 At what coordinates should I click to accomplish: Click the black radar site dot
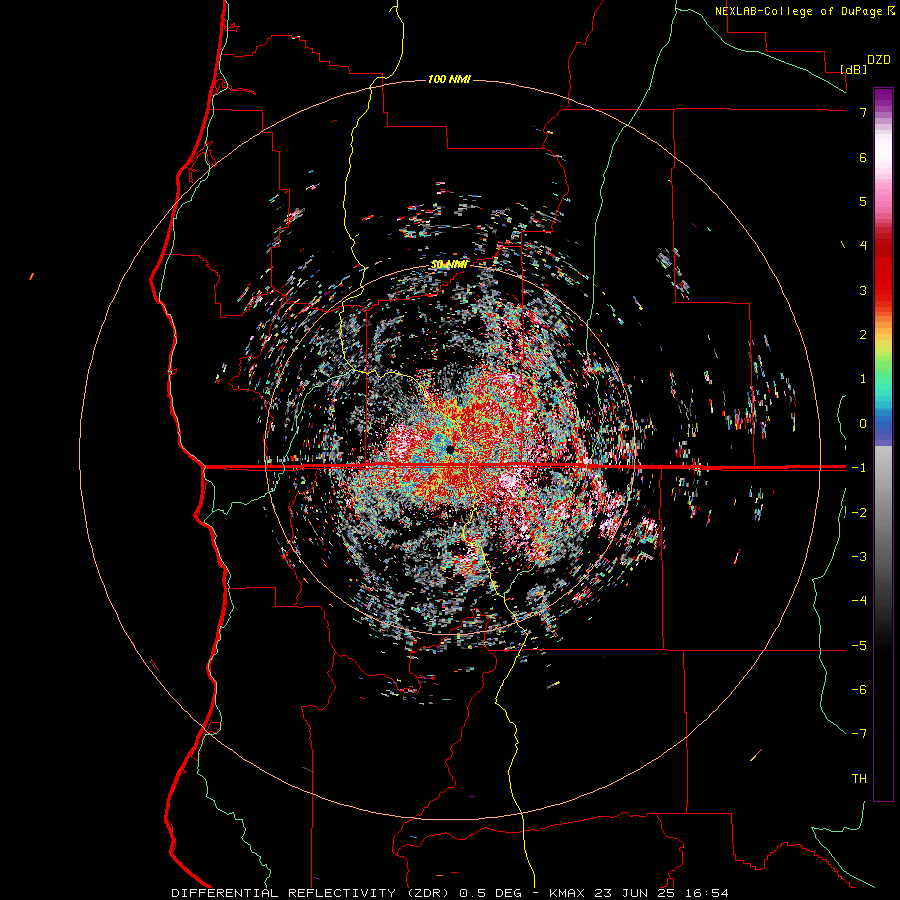pyautogui.click(x=450, y=449)
